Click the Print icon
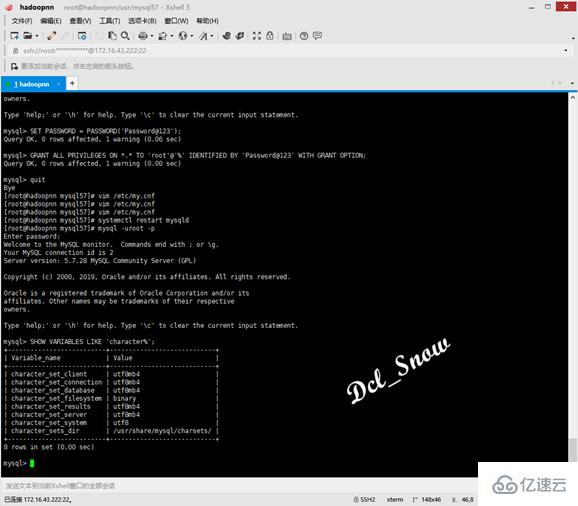 pos(143,35)
